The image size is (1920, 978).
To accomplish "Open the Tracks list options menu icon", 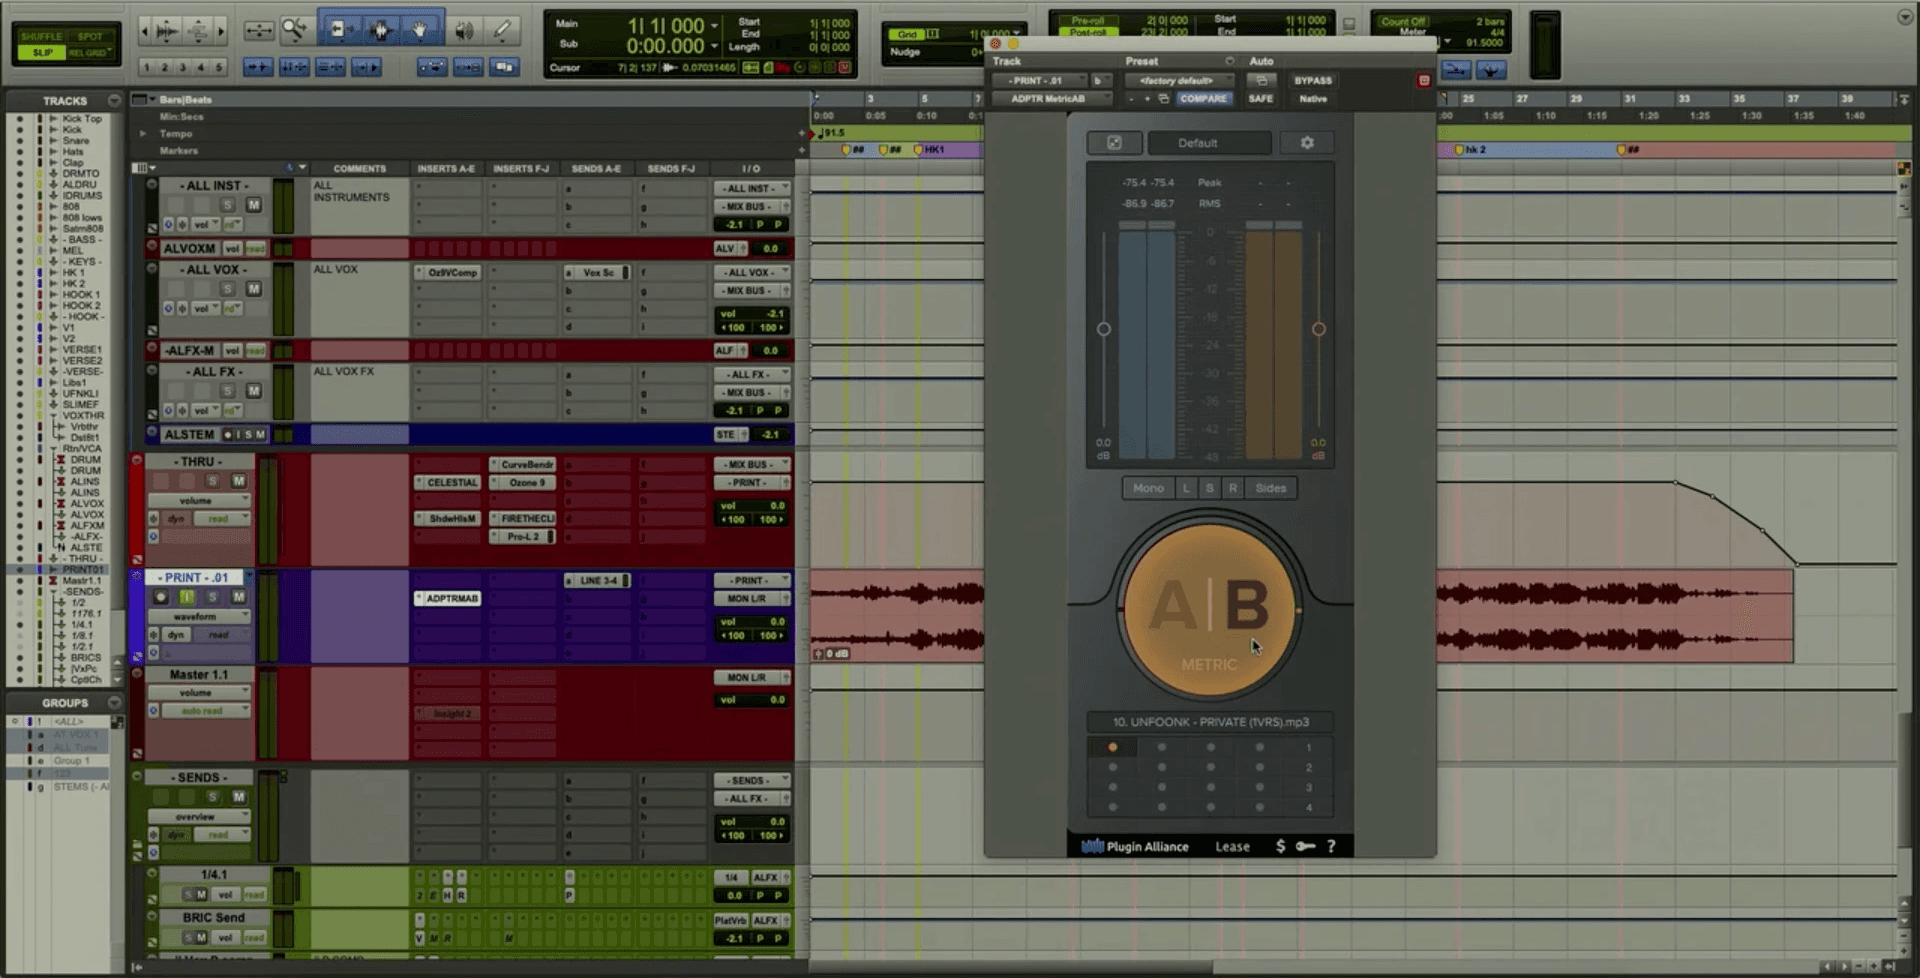I will (x=114, y=100).
